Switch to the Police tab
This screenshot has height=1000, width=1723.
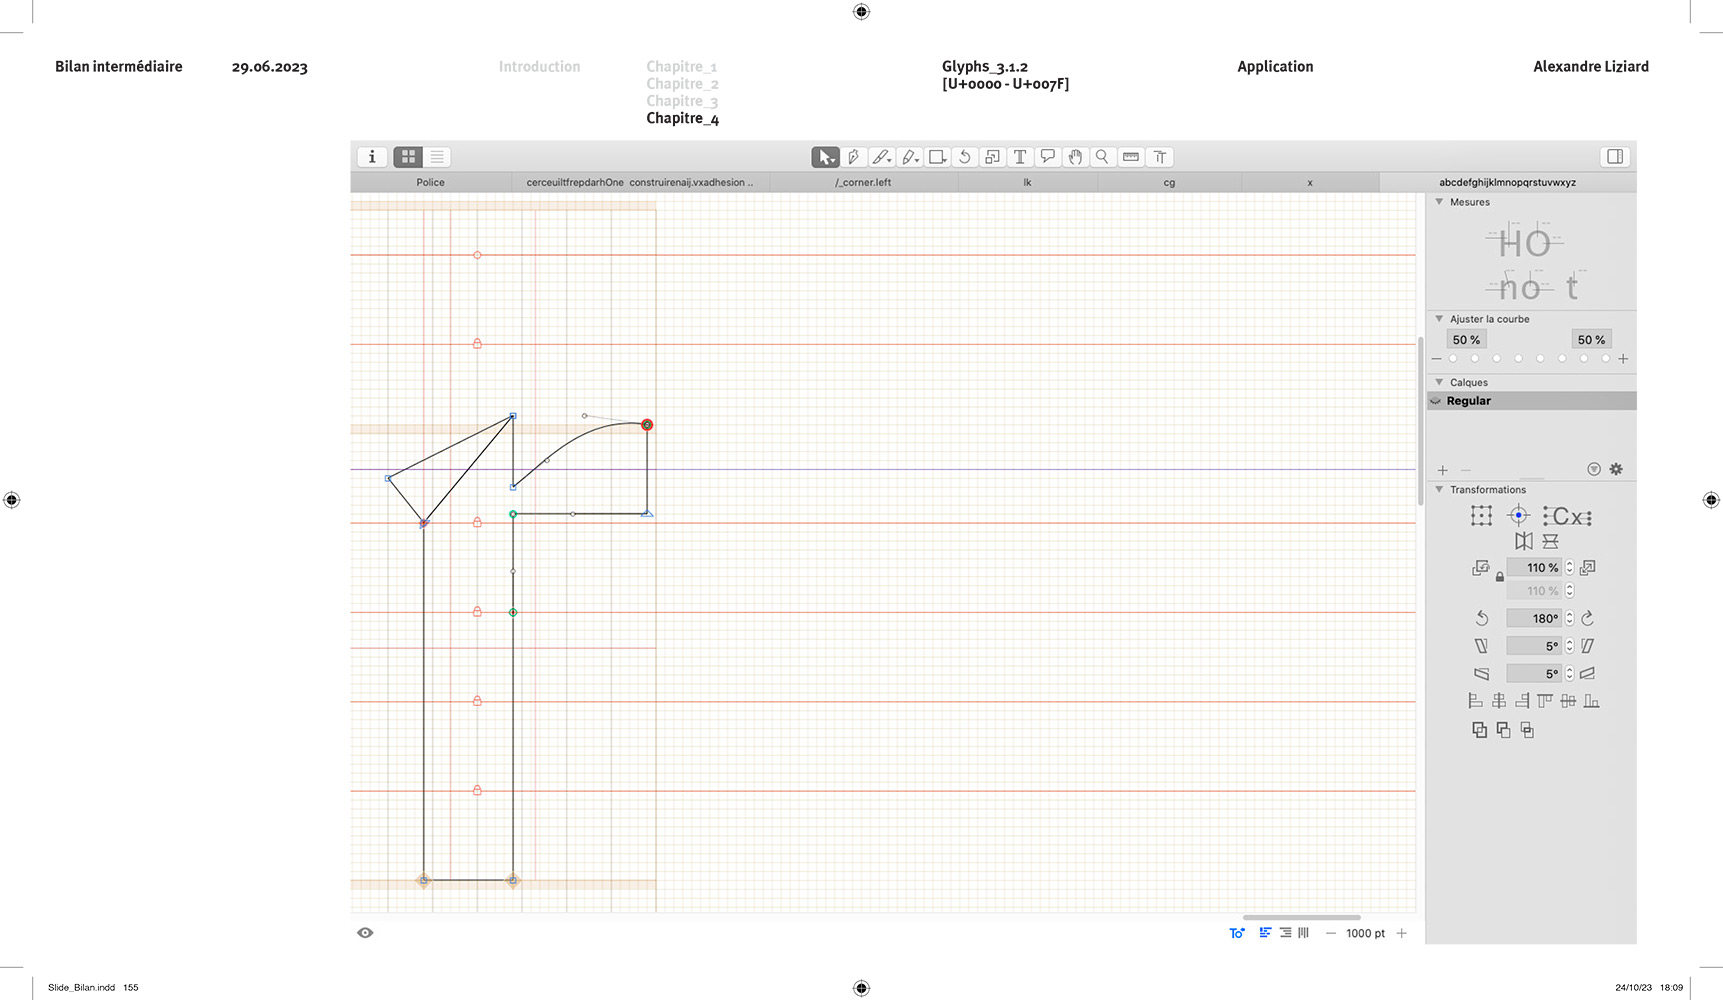pos(430,182)
